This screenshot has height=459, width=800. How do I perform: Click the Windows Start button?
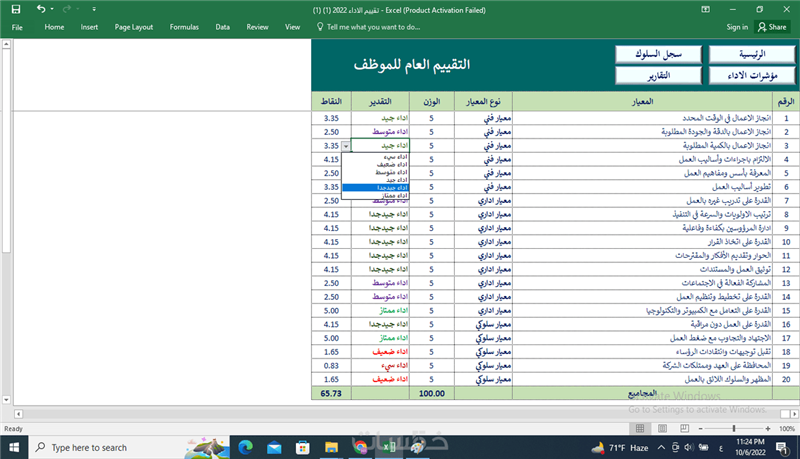click(15, 447)
